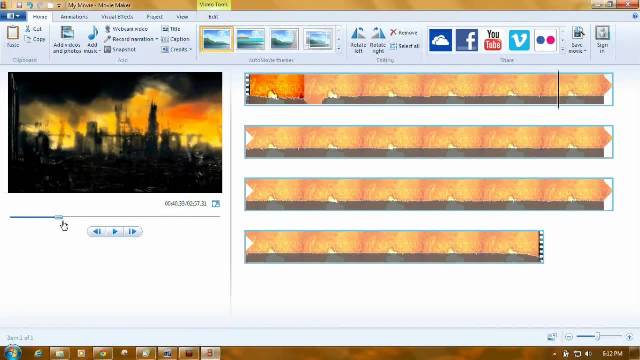Remove the selected clip
This screenshot has height=360, width=640.
pyautogui.click(x=404, y=32)
